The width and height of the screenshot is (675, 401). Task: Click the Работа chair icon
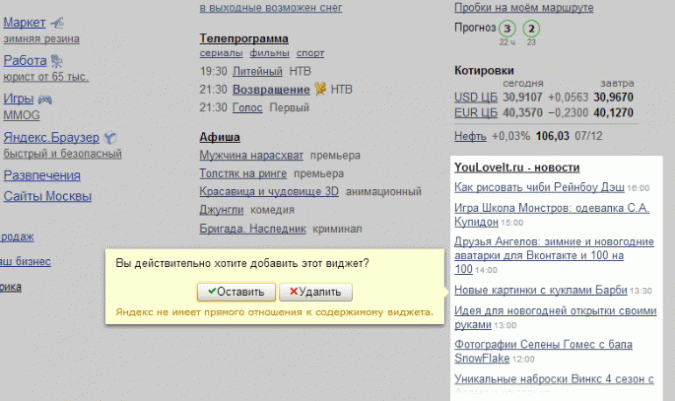coord(56,61)
